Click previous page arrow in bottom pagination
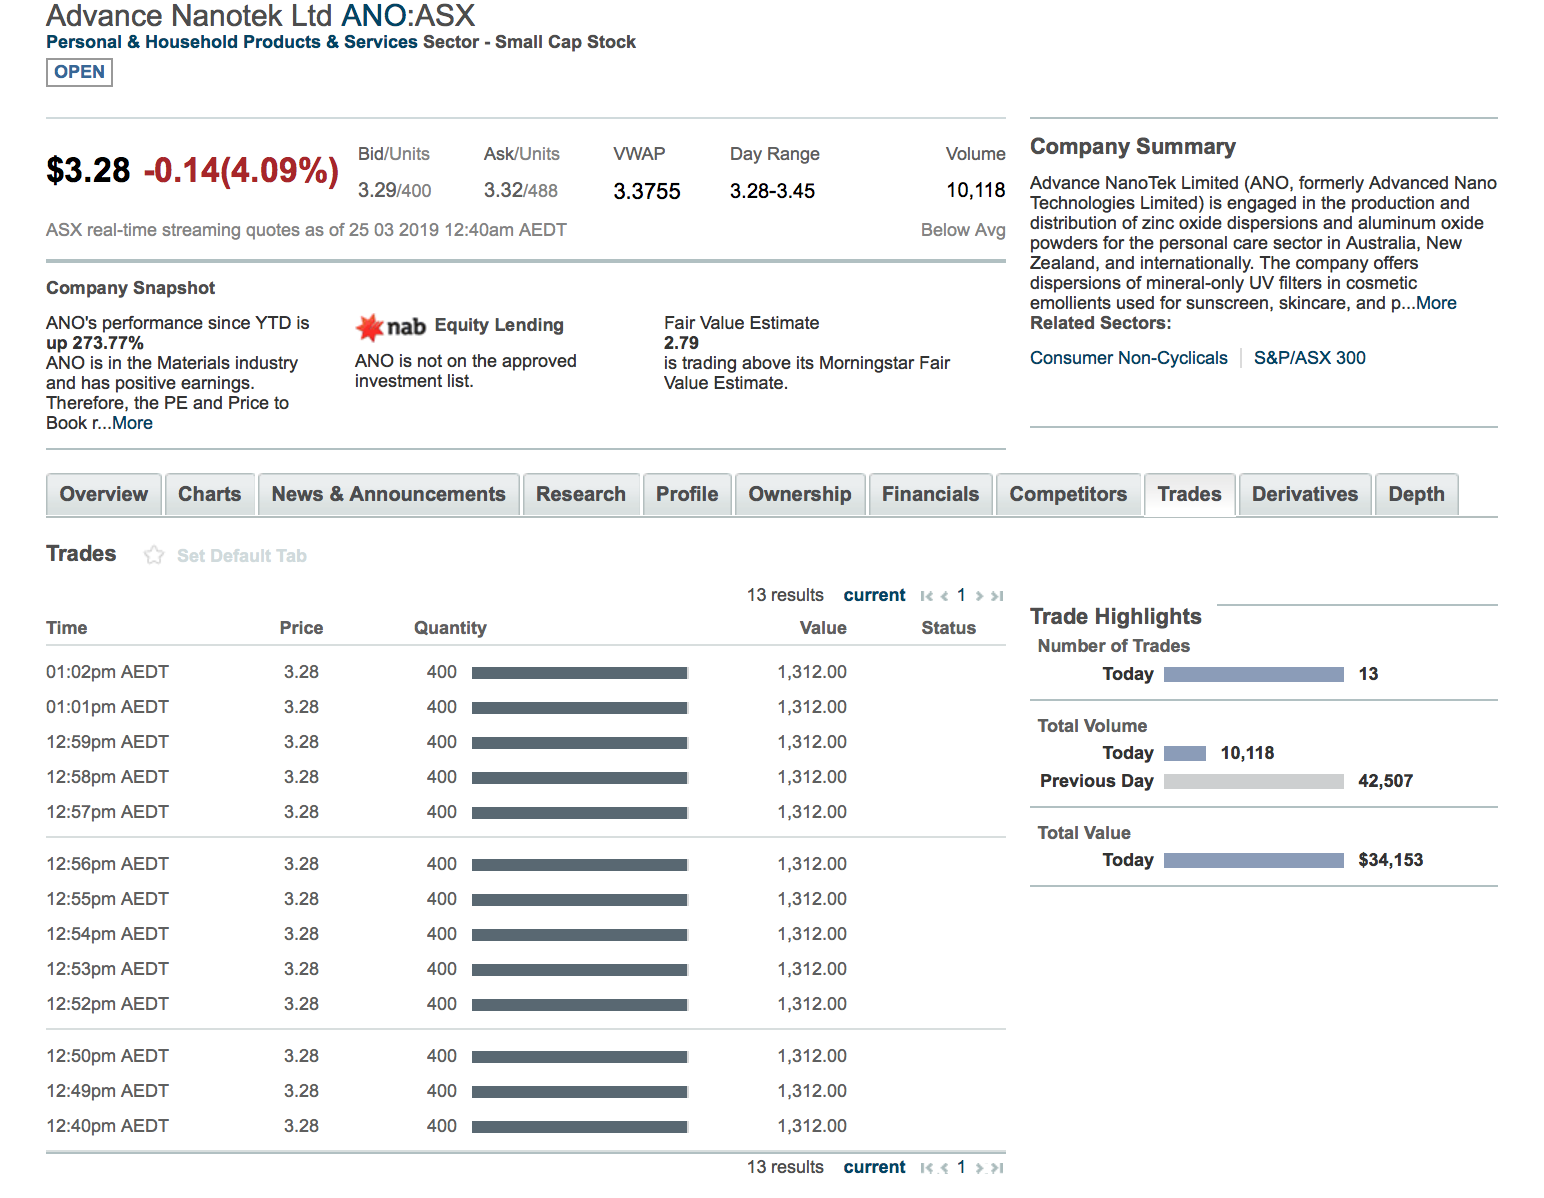Image resolution: width=1544 pixels, height=1198 pixels. pos(944,1168)
